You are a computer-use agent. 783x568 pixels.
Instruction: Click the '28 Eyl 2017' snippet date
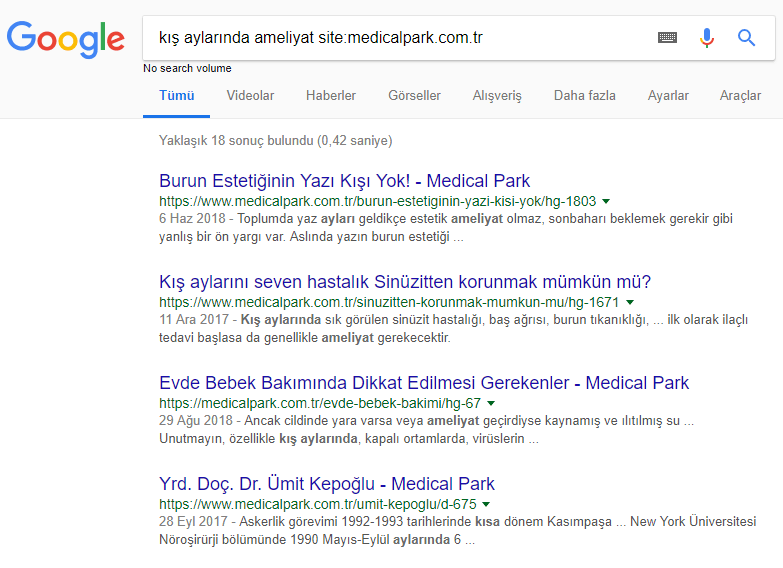(x=193, y=522)
